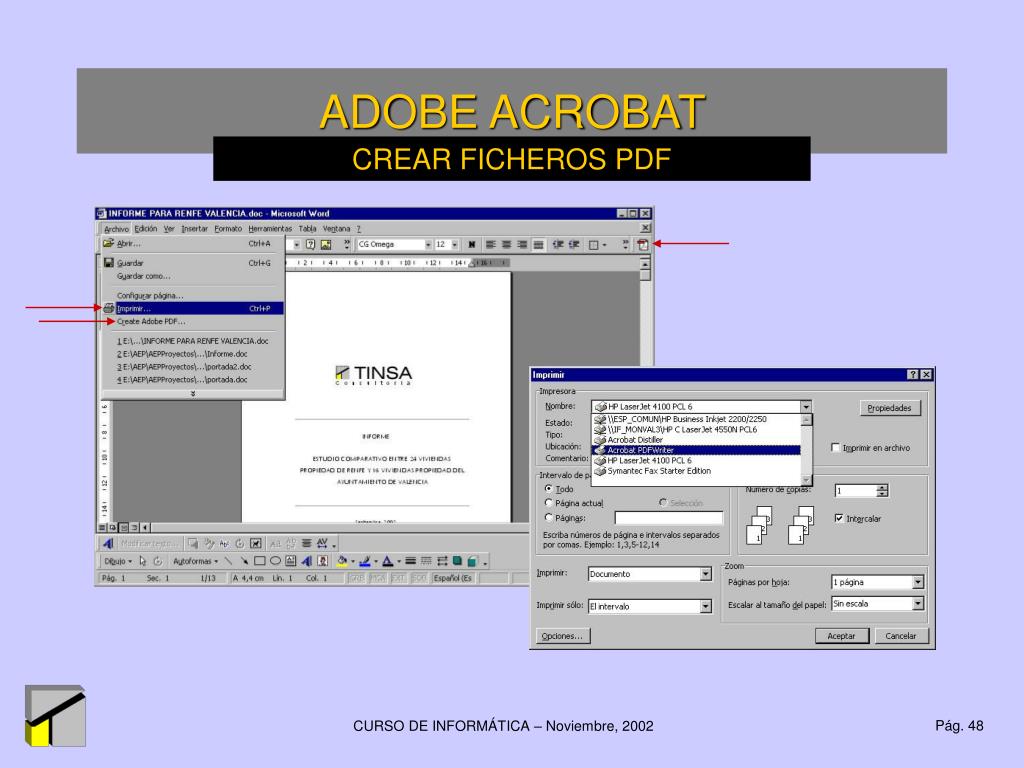1024x768 pixels.
Task: Click the Word help question-mark toolbar icon
Action: [x=310, y=244]
